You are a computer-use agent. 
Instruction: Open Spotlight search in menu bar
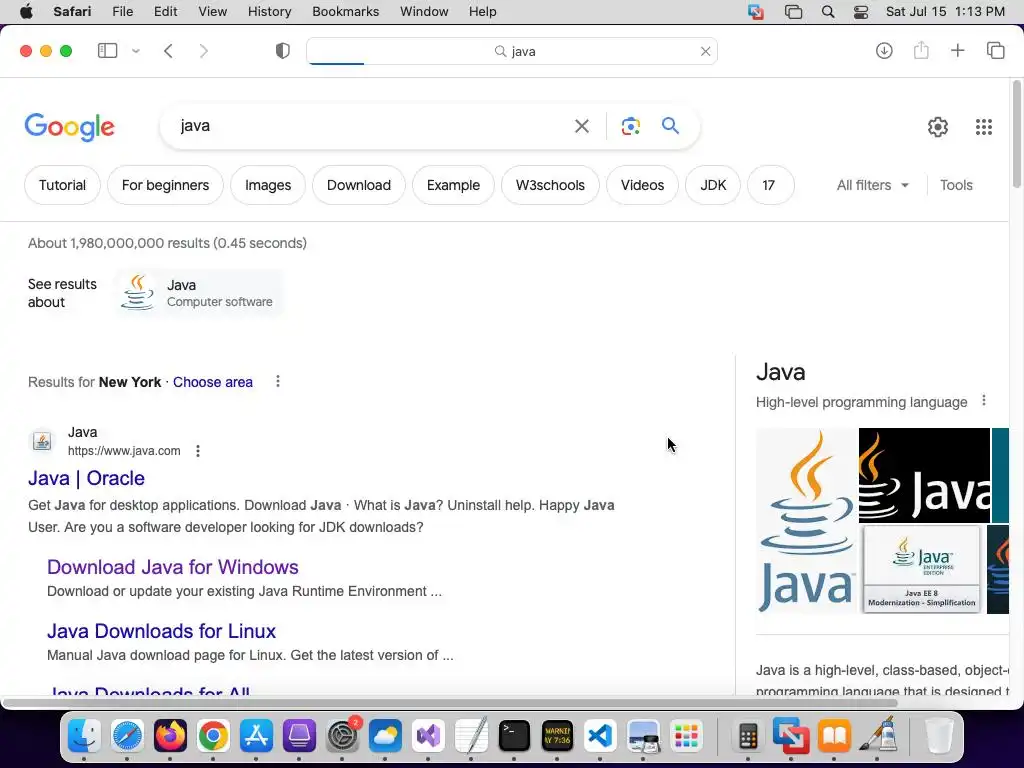(x=827, y=12)
